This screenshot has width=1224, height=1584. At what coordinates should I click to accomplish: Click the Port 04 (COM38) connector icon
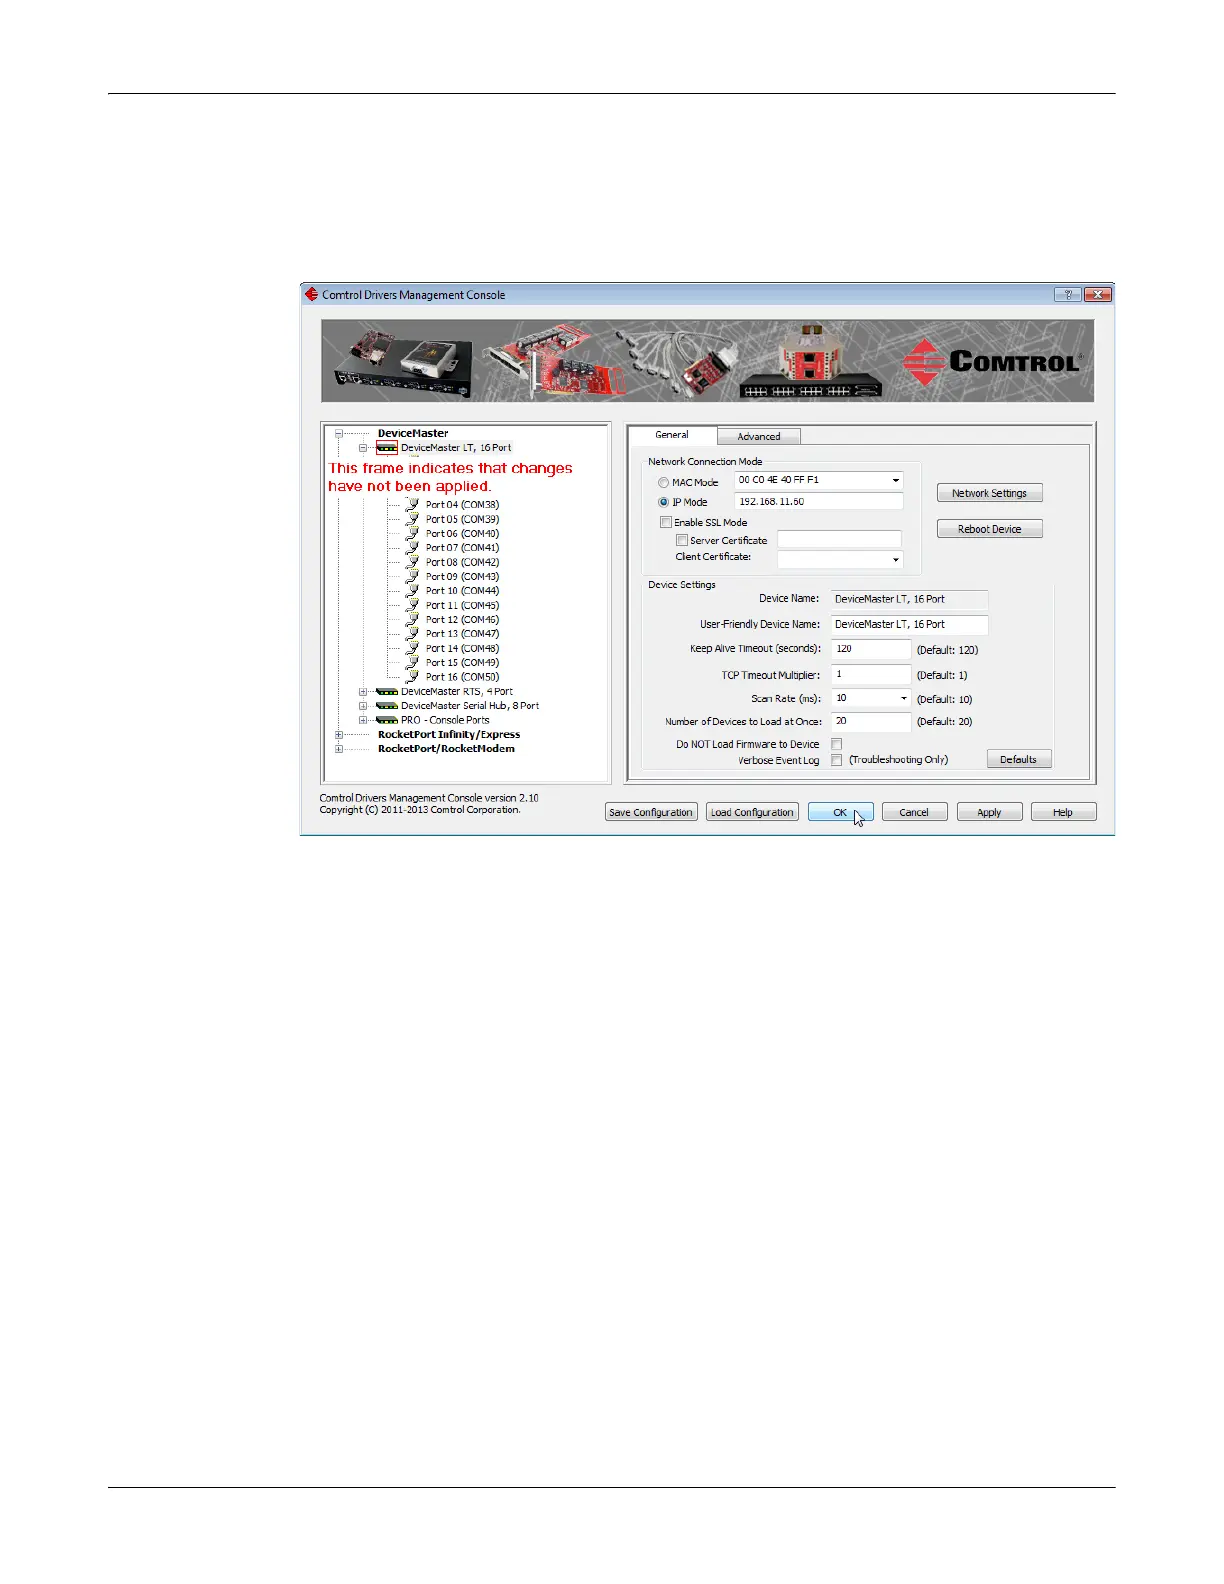tap(412, 505)
